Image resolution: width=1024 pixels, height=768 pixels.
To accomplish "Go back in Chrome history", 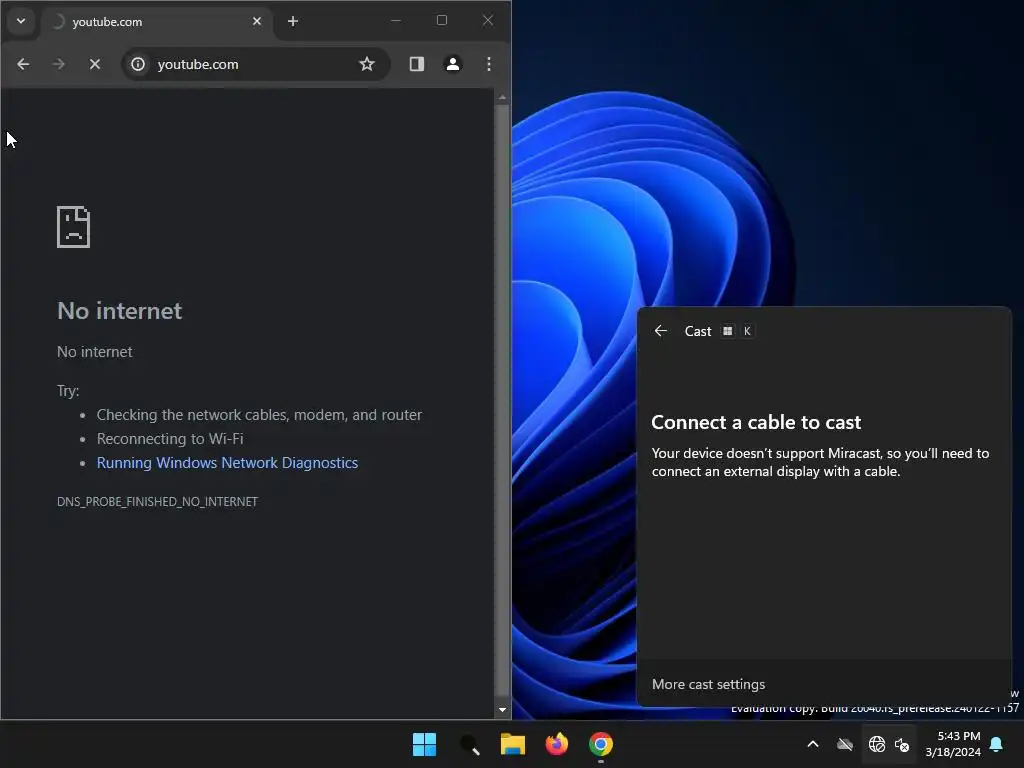I will (x=23, y=64).
